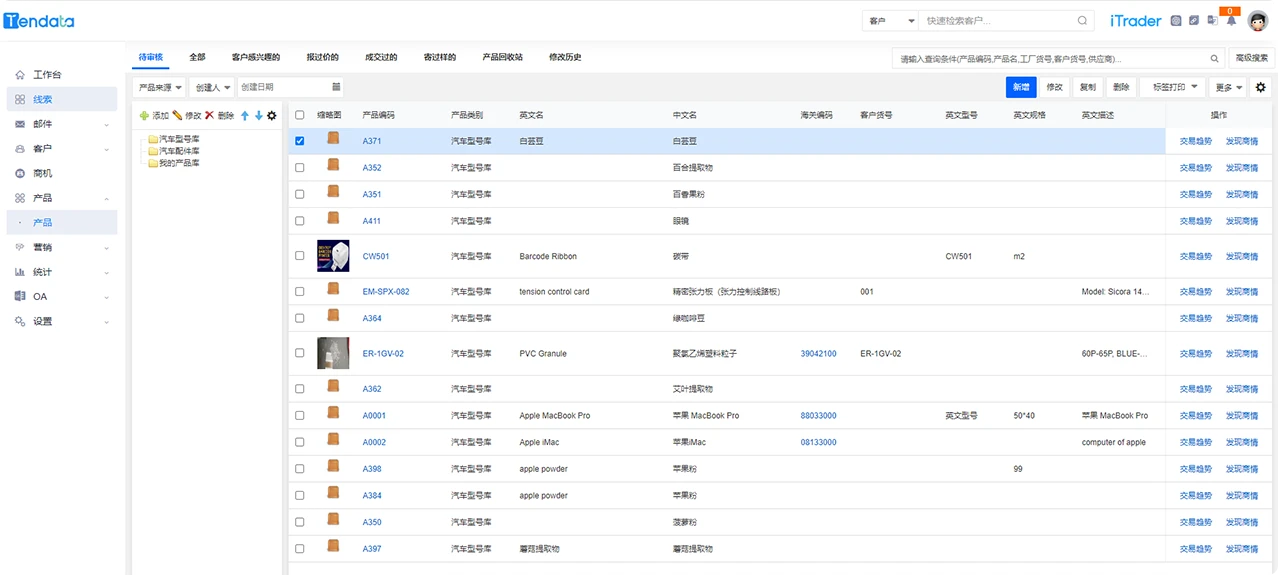The width and height of the screenshot is (1278, 575).
Task: Switch to the 报过价的 tab
Action: (322, 57)
